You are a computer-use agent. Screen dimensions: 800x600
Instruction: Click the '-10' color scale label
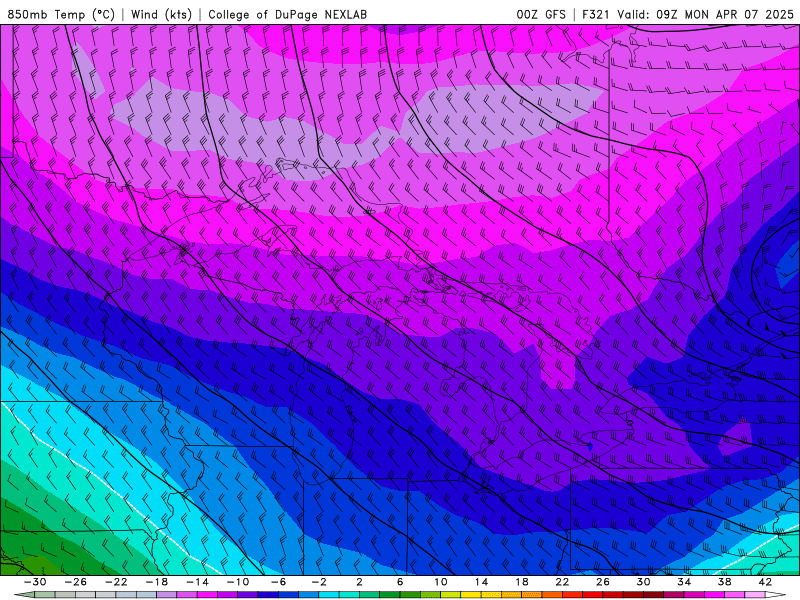[238, 582]
